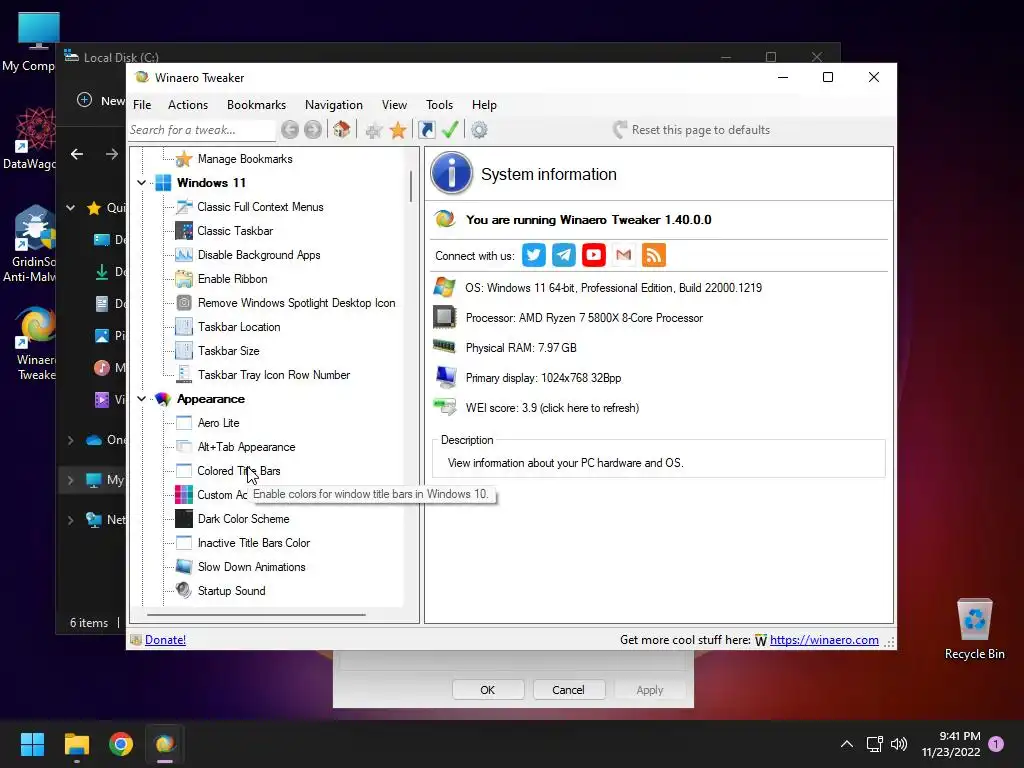This screenshot has height=768, width=1024.
Task: Select the My Computer desktop icon
Action: click(x=29, y=42)
